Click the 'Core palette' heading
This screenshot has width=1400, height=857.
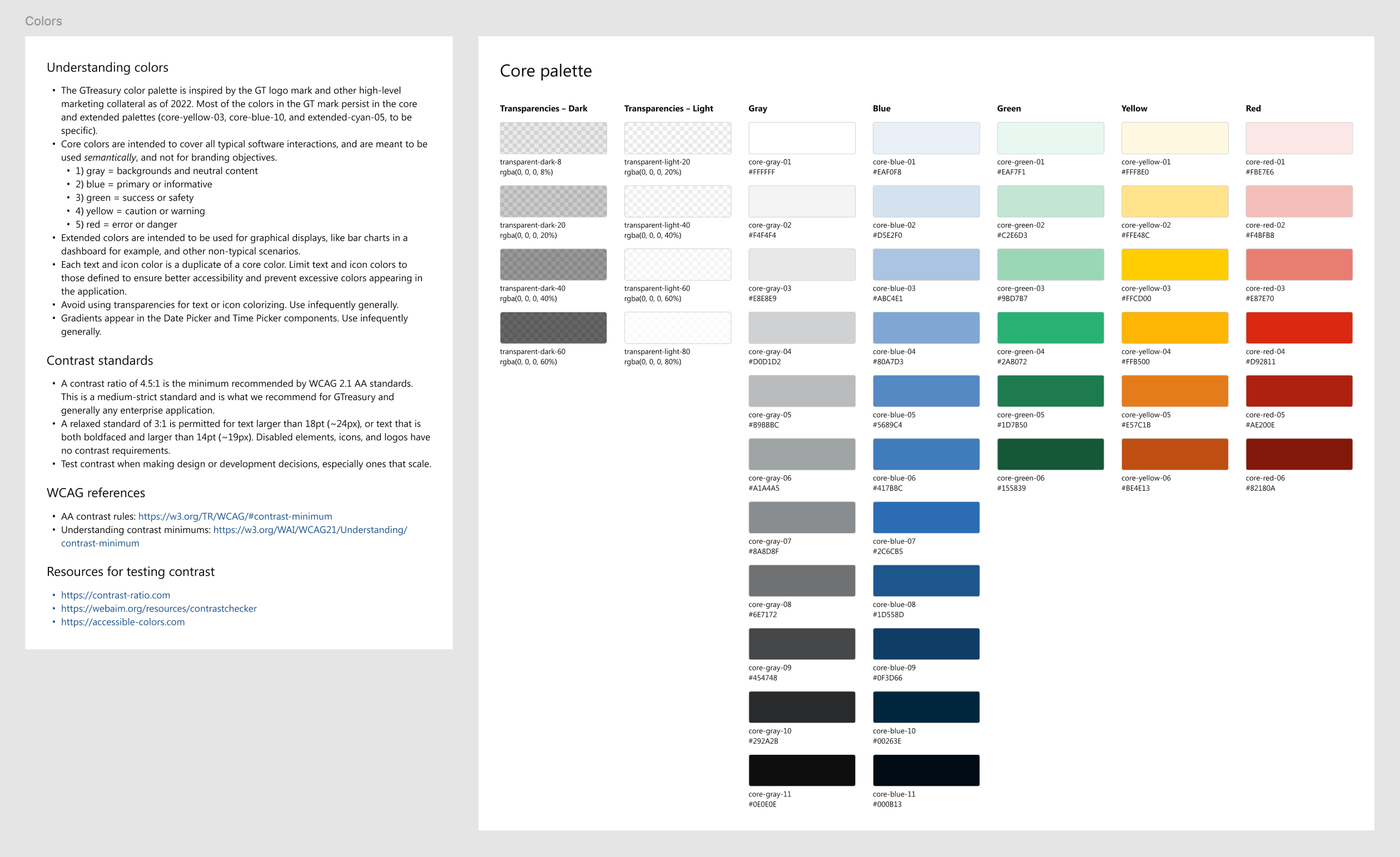[546, 71]
